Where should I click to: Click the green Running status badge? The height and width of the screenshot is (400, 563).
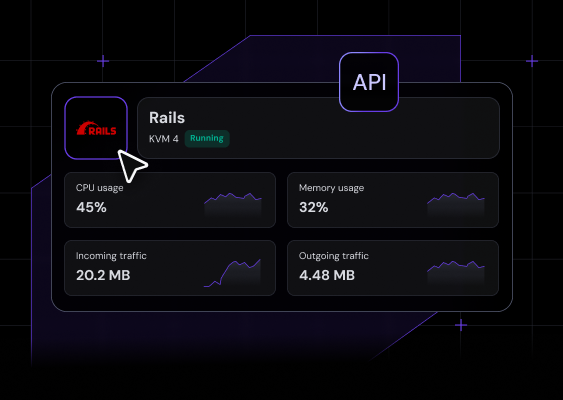207,139
